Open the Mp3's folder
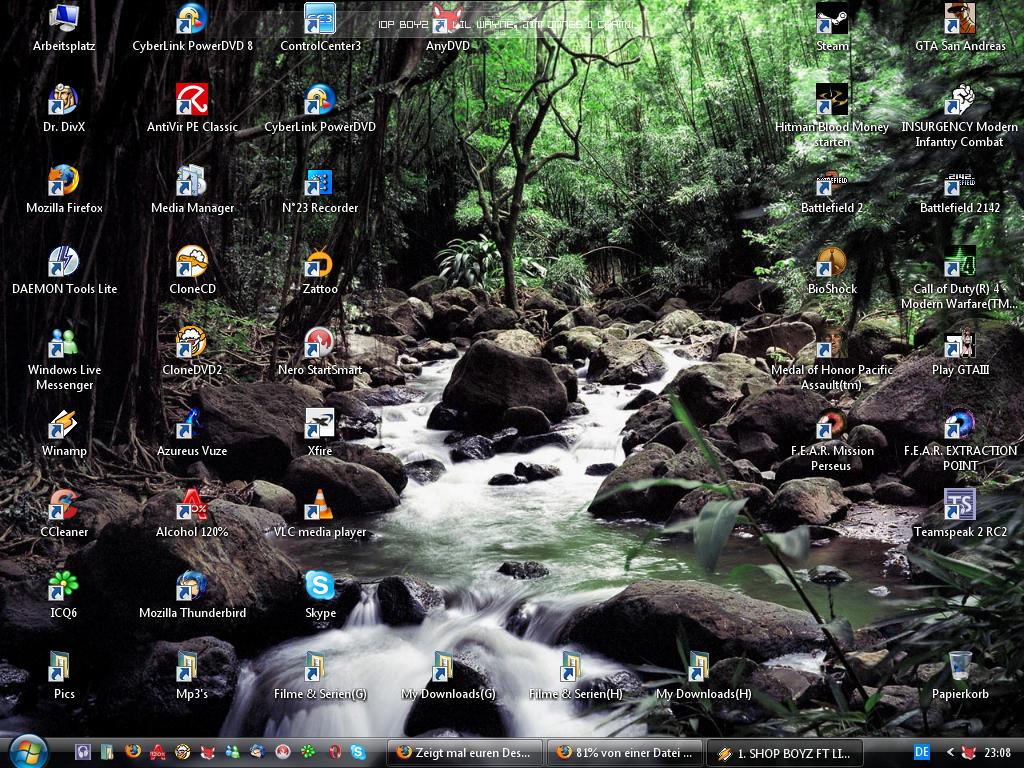This screenshot has height=768, width=1024. 191,668
